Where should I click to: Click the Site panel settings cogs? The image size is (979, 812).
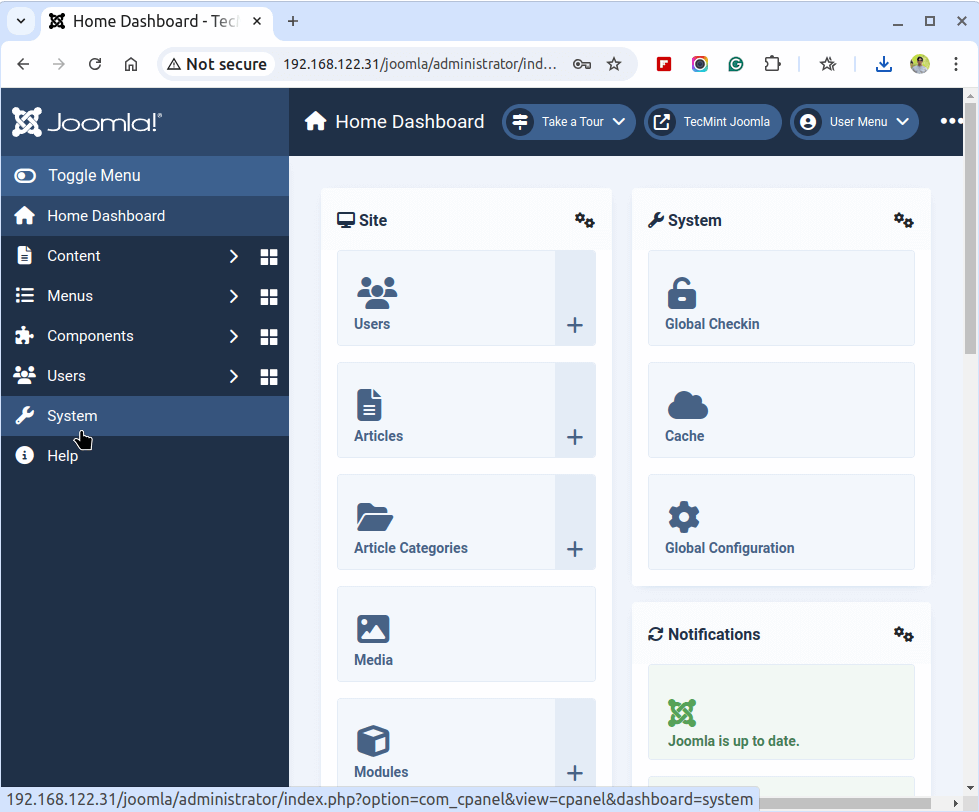tap(585, 220)
